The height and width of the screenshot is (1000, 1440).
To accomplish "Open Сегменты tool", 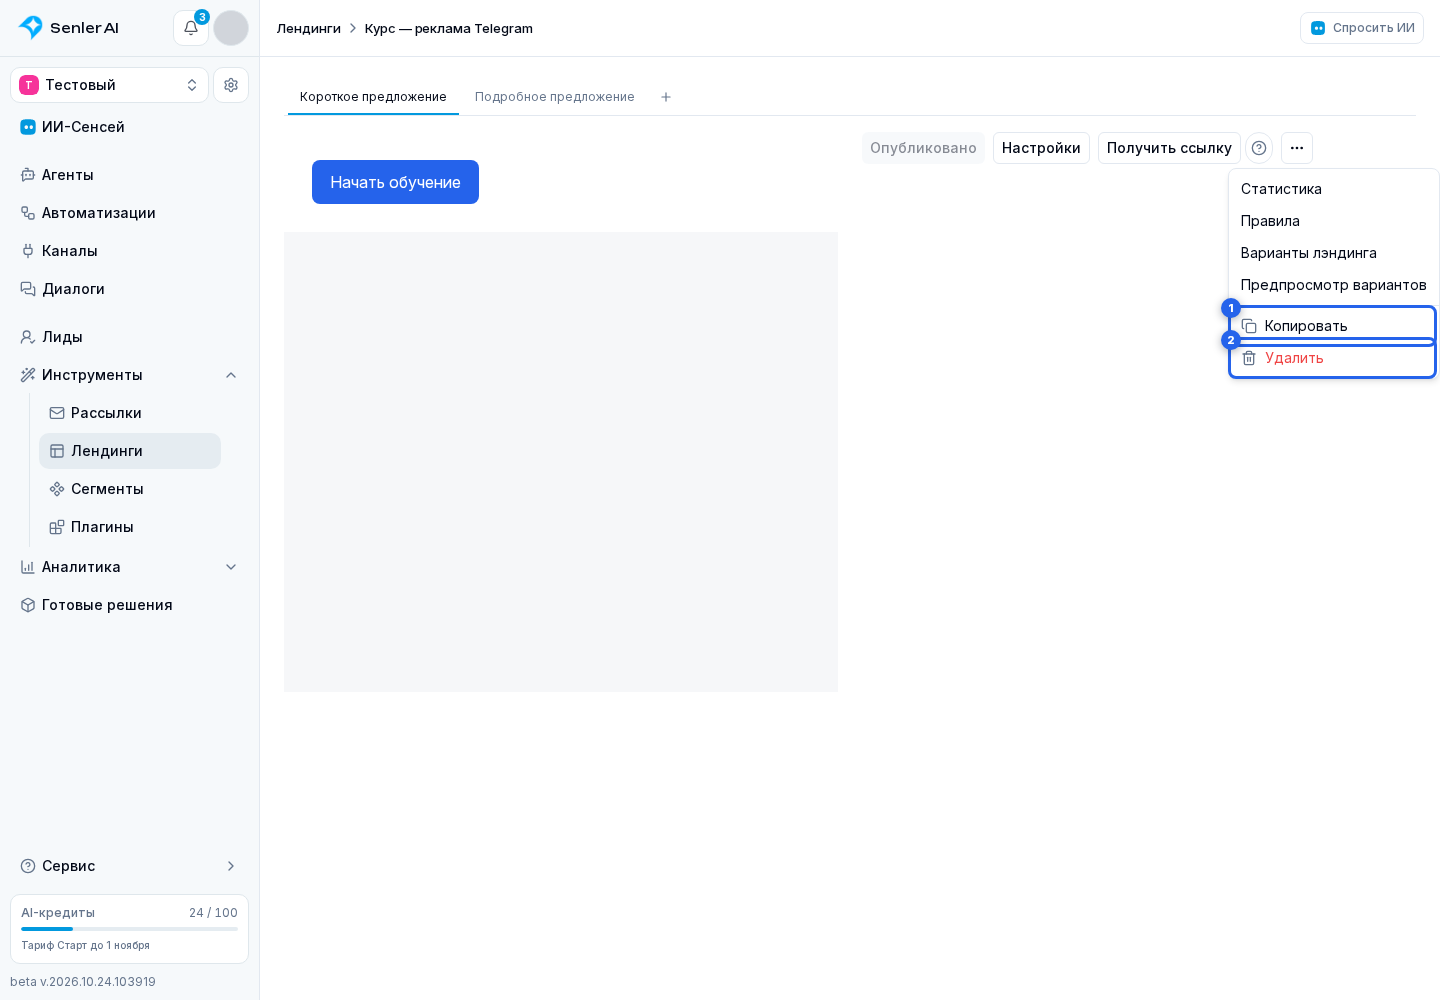I will click(130, 489).
